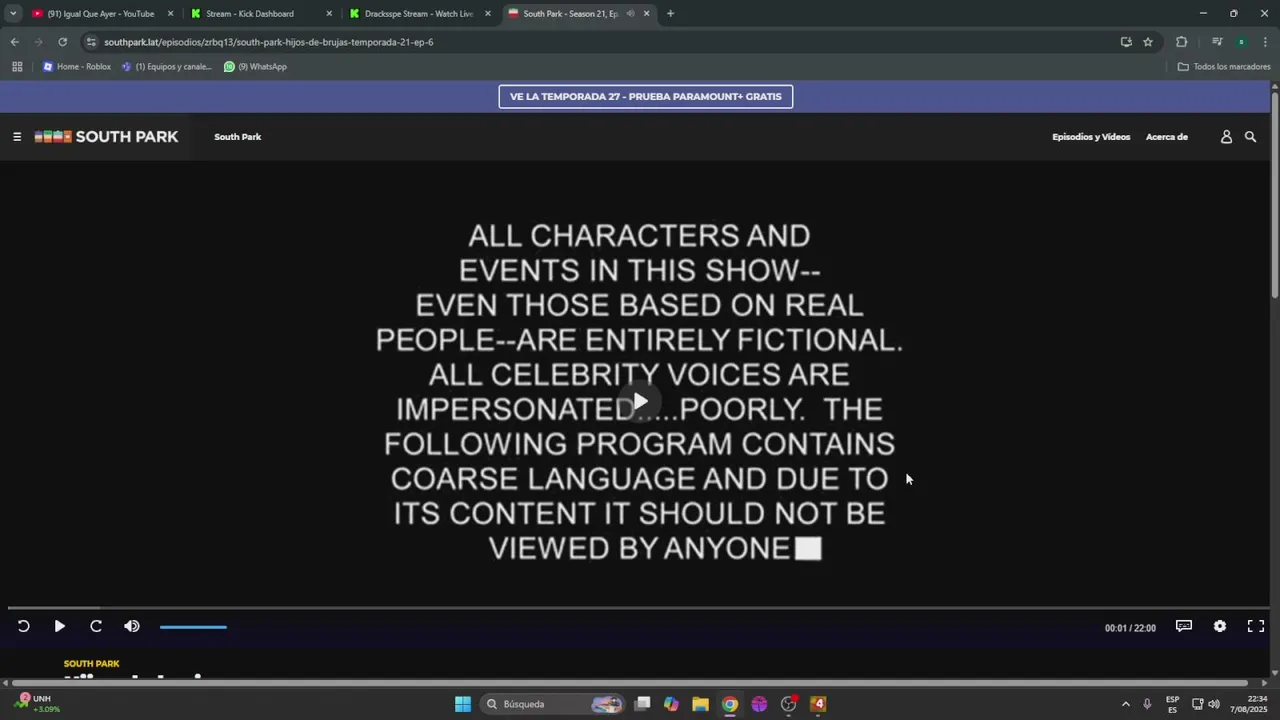Open ESP language input switcher

1172,704
